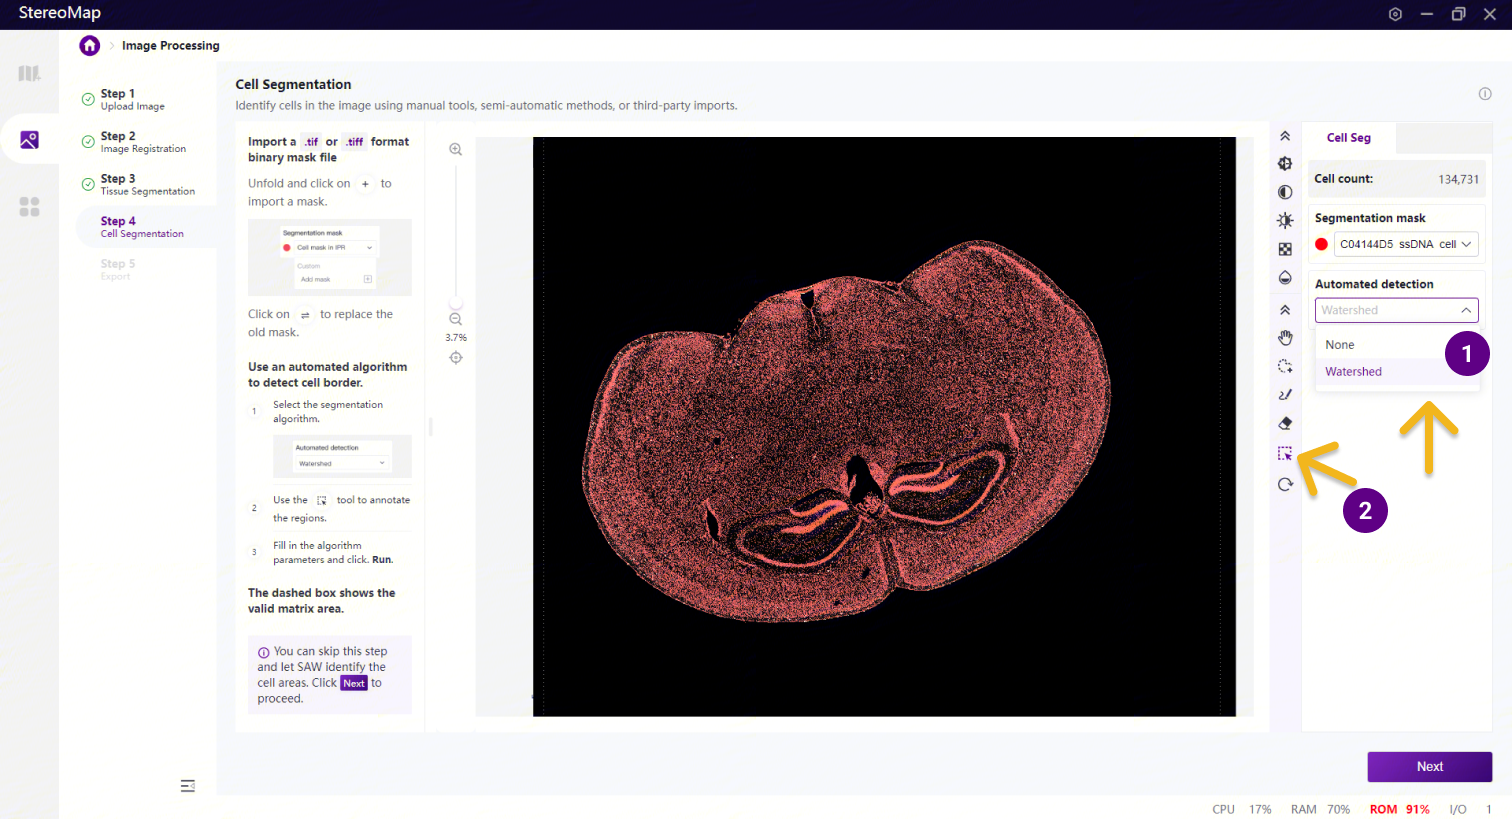Adjust image brightness with the sun icon
This screenshot has height=819, width=1512.
coord(1285,221)
